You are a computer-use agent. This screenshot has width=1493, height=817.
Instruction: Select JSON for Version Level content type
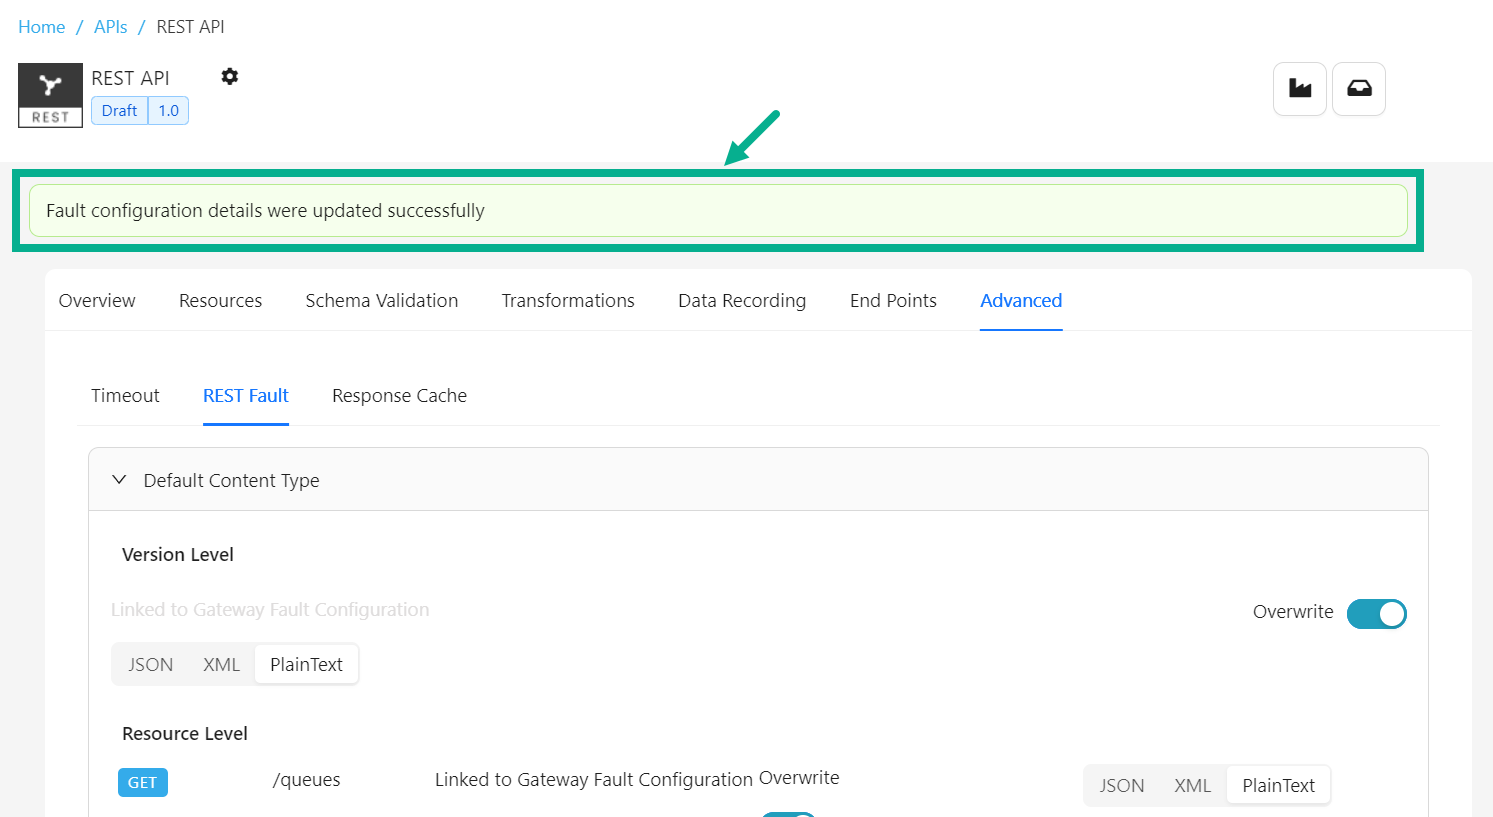(x=150, y=665)
